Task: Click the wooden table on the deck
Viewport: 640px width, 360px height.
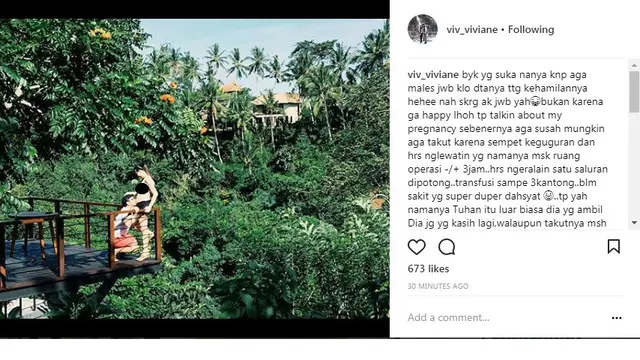Action: [32, 233]
